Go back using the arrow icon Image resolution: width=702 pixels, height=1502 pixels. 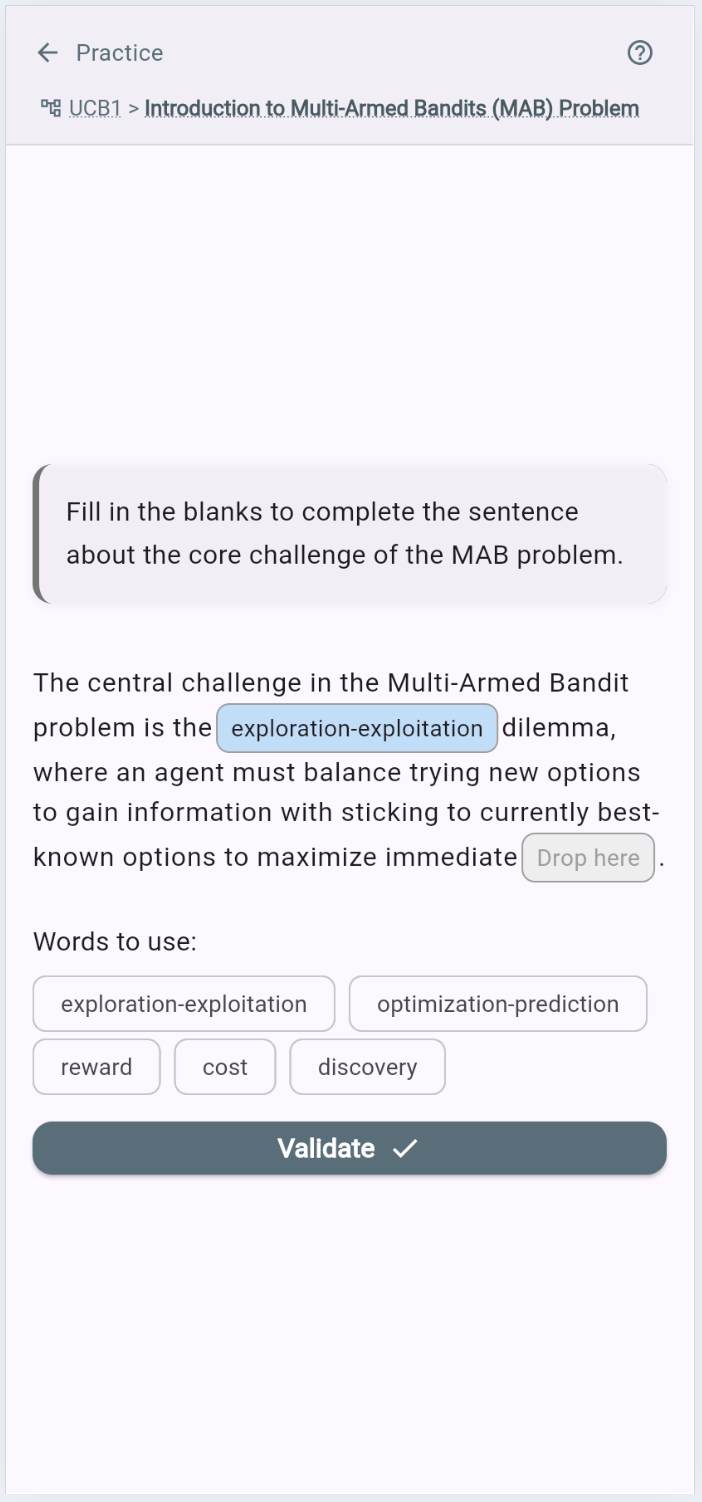pos(48,53)
